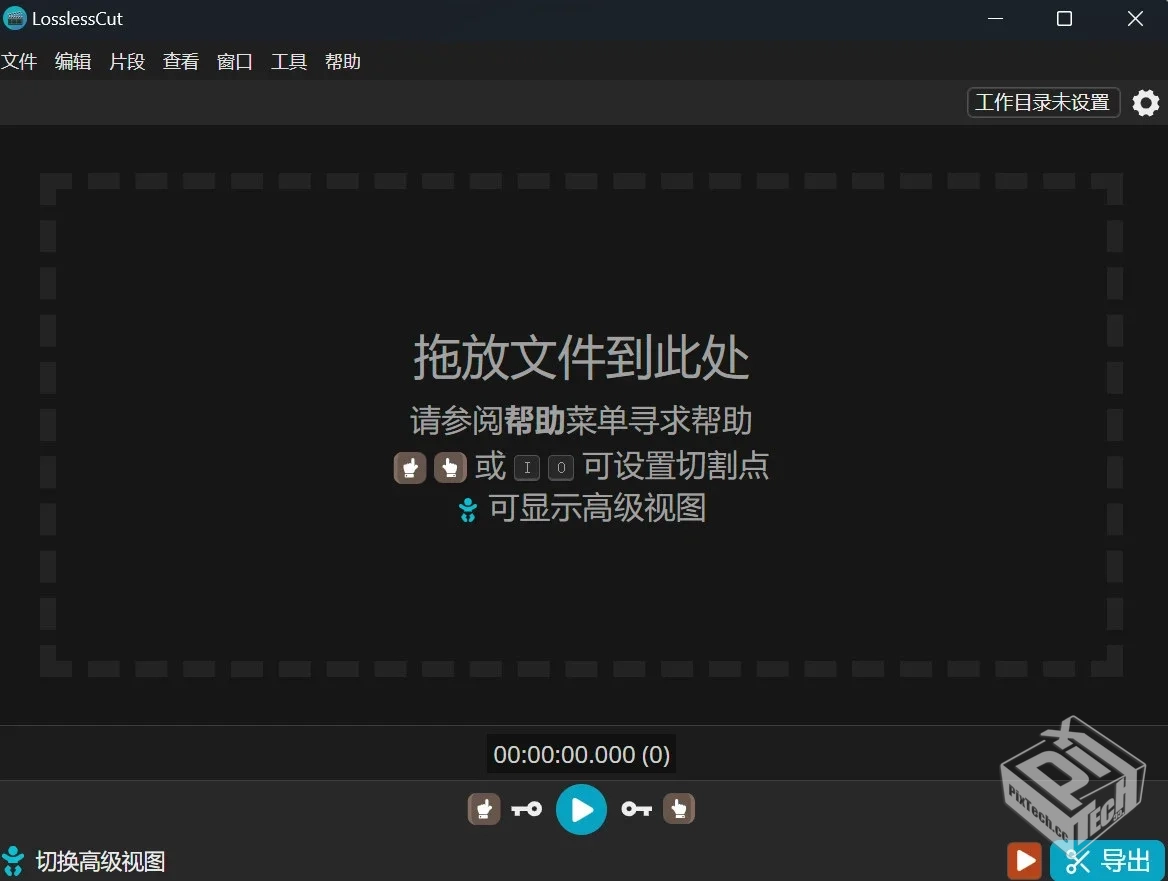Open the 片段 menu
The height and width of the screenshot is (881, 1168).
tap(127, 61)
